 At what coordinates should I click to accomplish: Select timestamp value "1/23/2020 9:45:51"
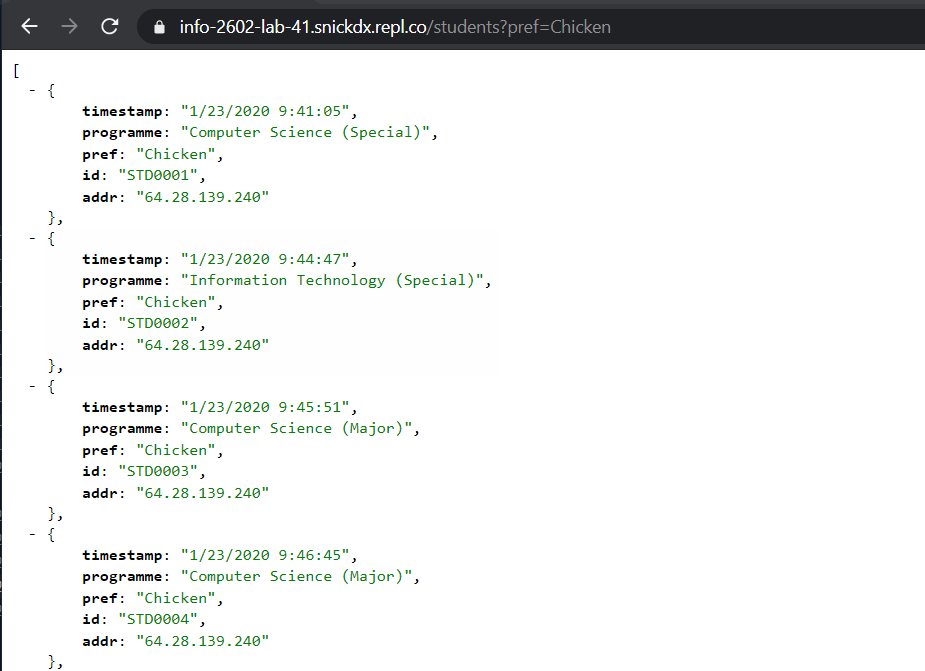(x=265, y=407)
